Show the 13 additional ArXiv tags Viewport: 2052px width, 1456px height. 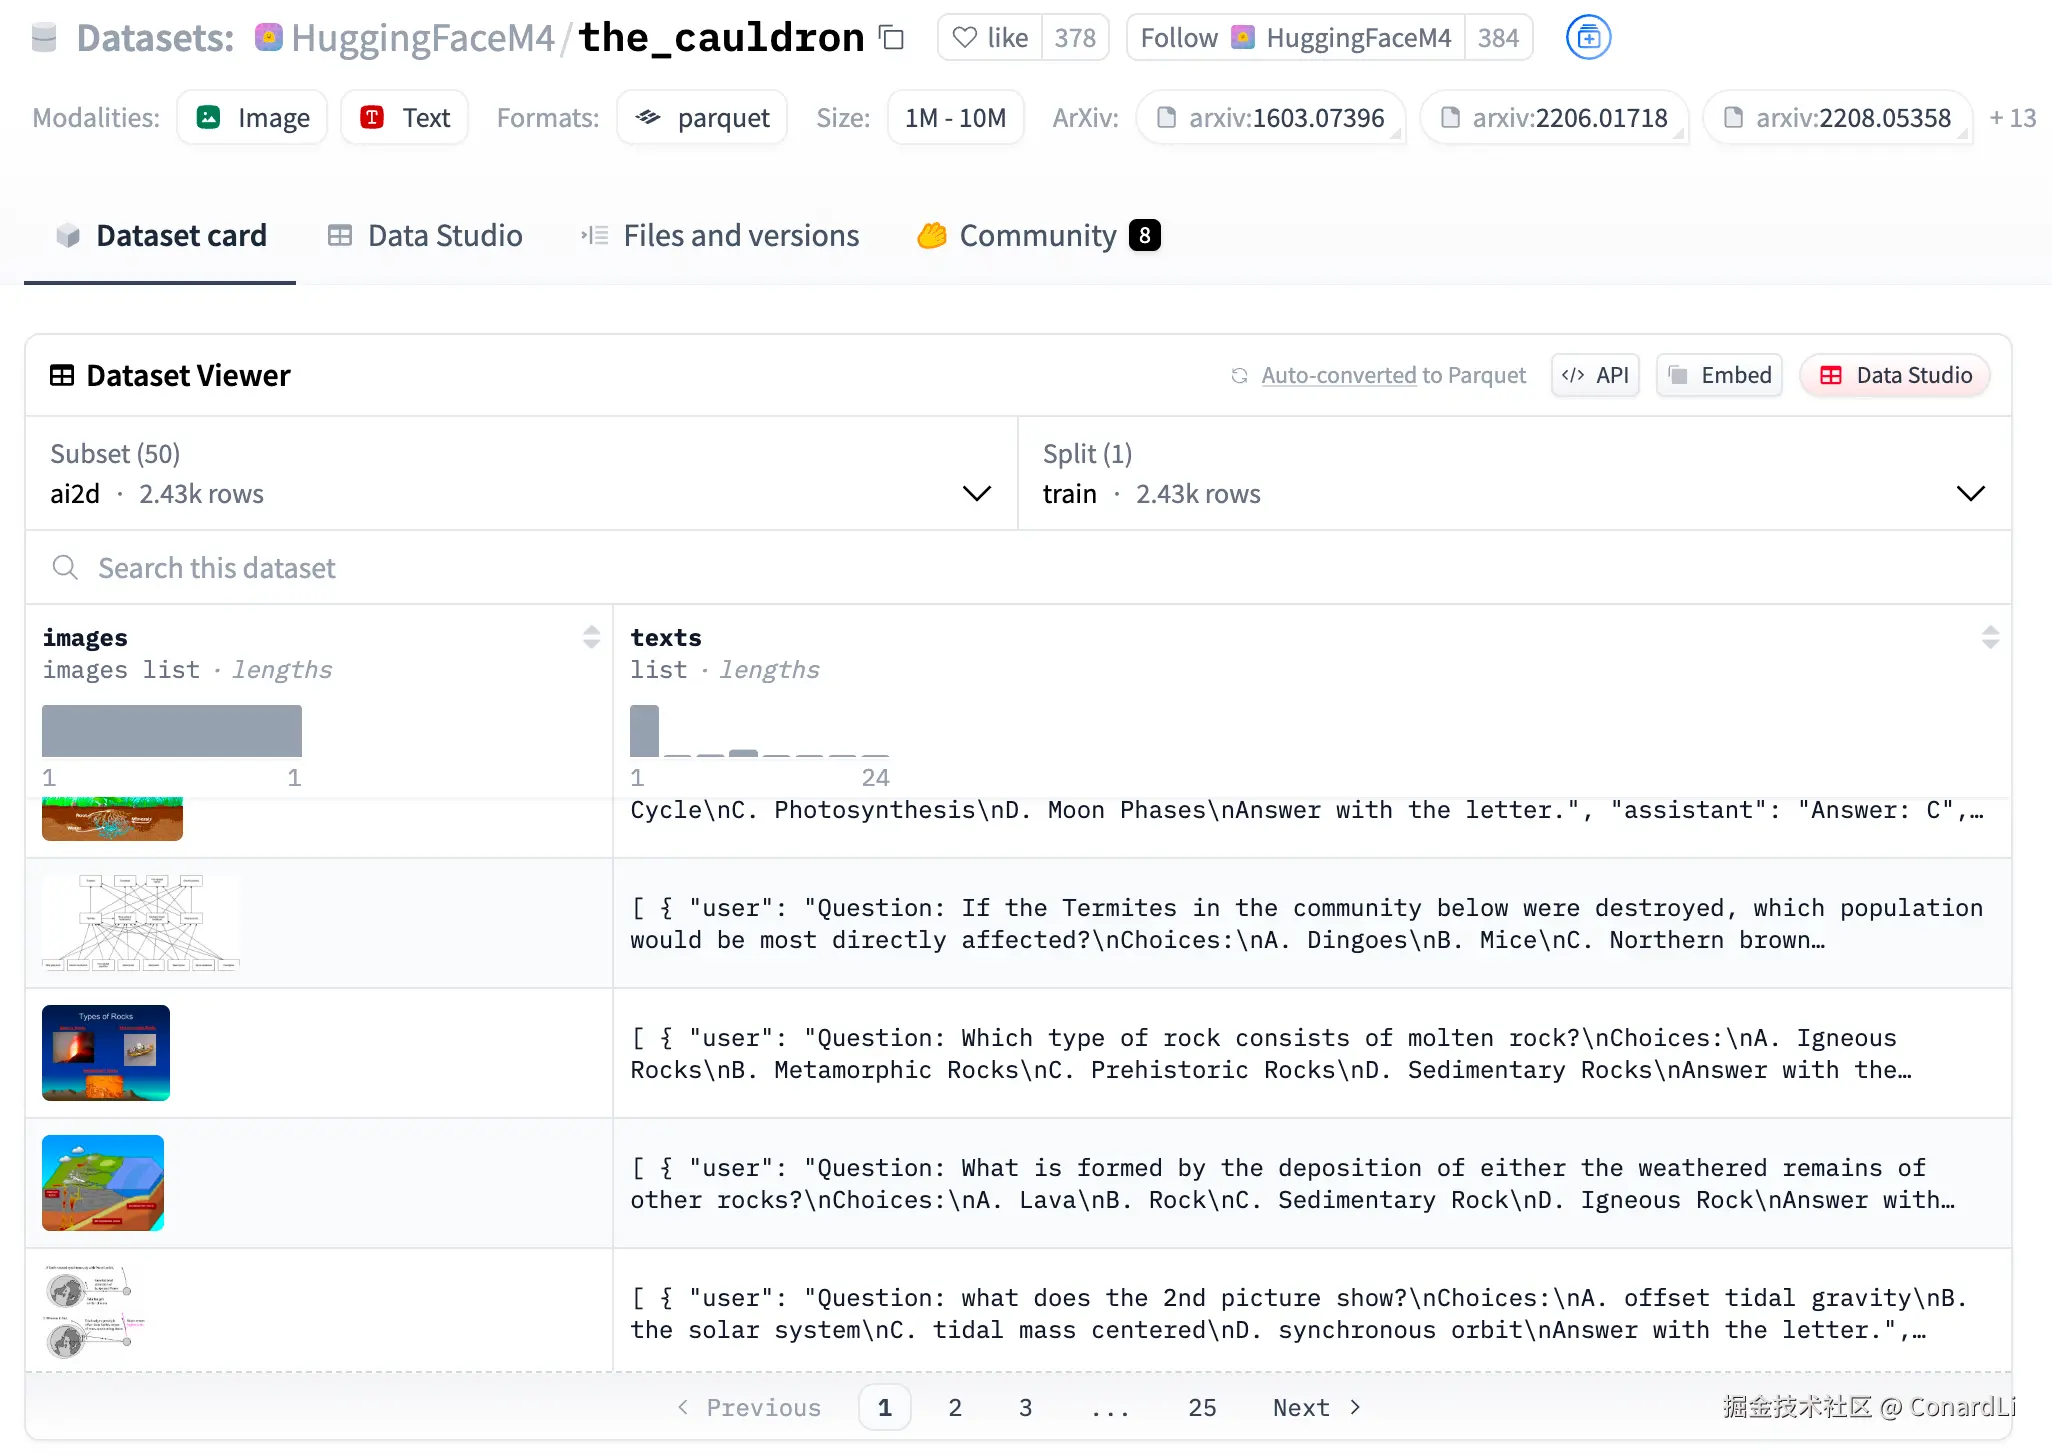pos(2013,117)
